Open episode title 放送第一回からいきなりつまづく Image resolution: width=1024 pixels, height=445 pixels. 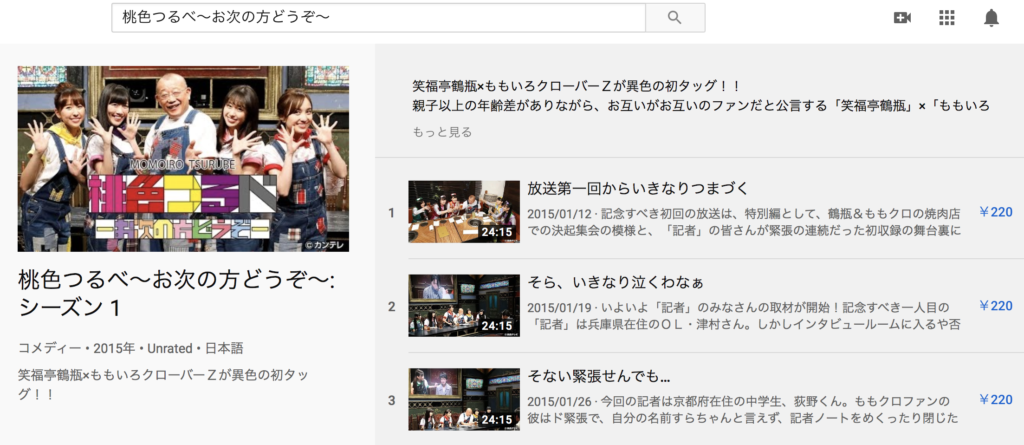pos(637,189)
